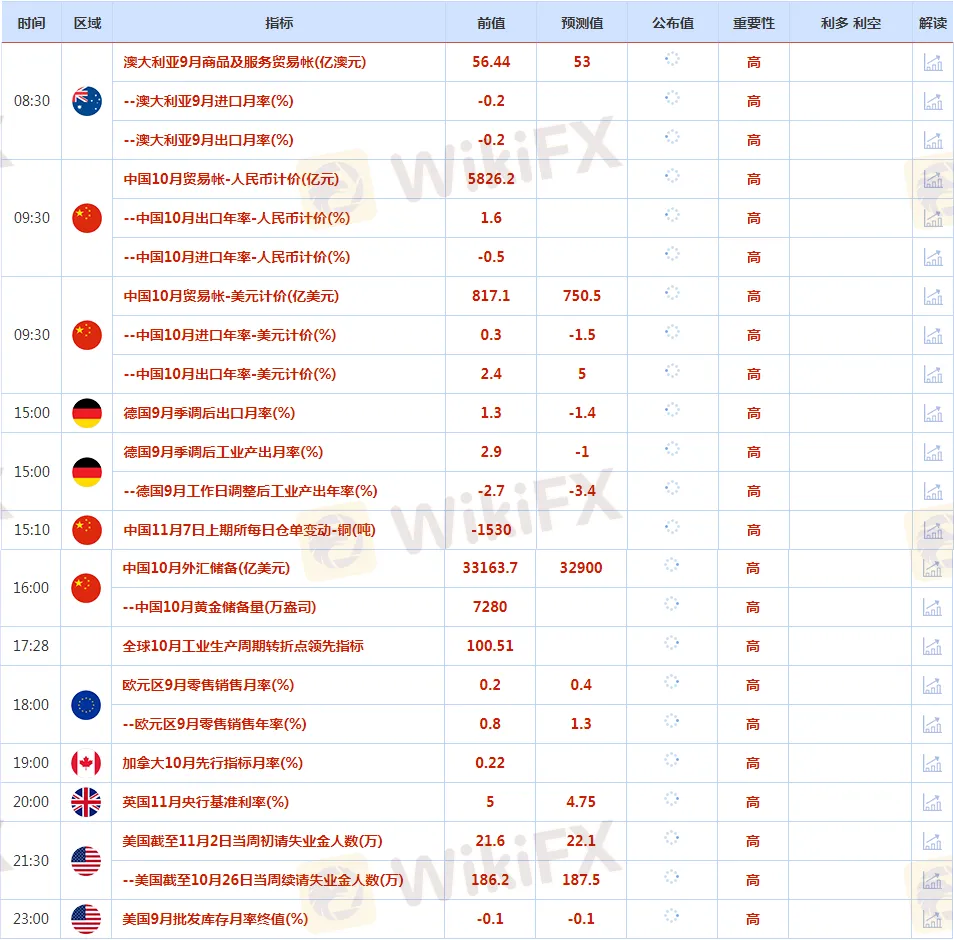Open chart icon for 欧元区9月零售销售月率 row
This screenshot has width=954, height=940.
[x=932, y=685]
